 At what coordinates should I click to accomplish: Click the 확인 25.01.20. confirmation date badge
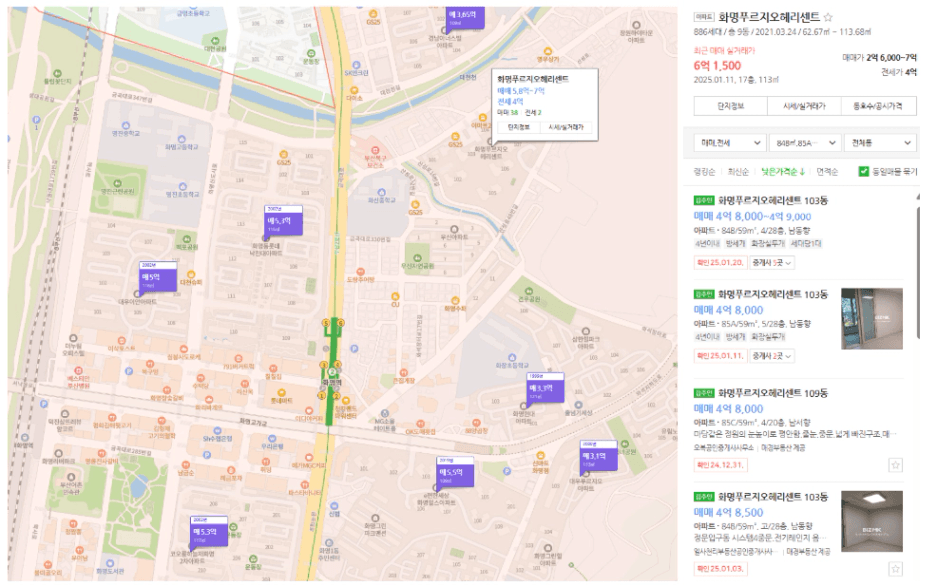tap(720, 263)
